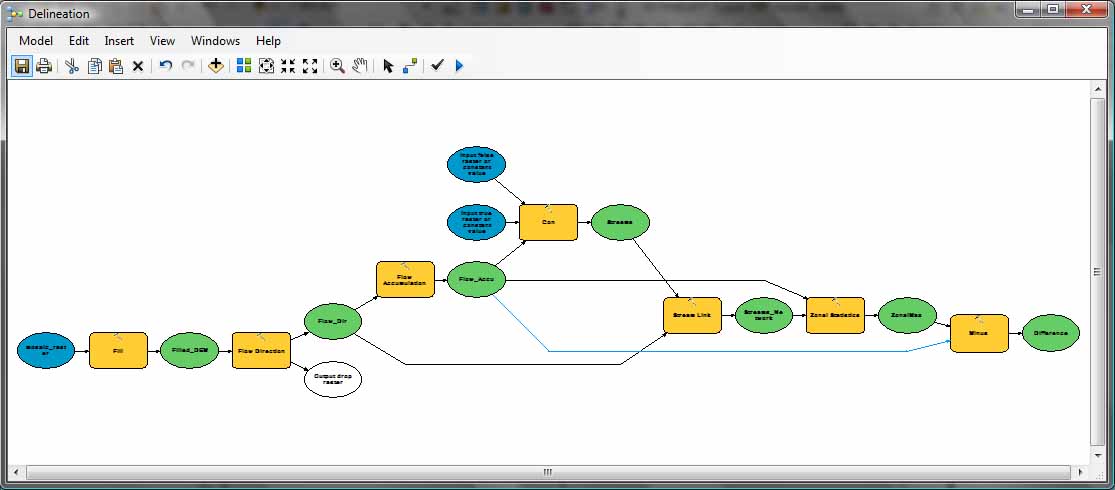Screen dimensions: 1115x490
Task: Click the vertical scrollbar thumb
Action: tap(1098, 271)
